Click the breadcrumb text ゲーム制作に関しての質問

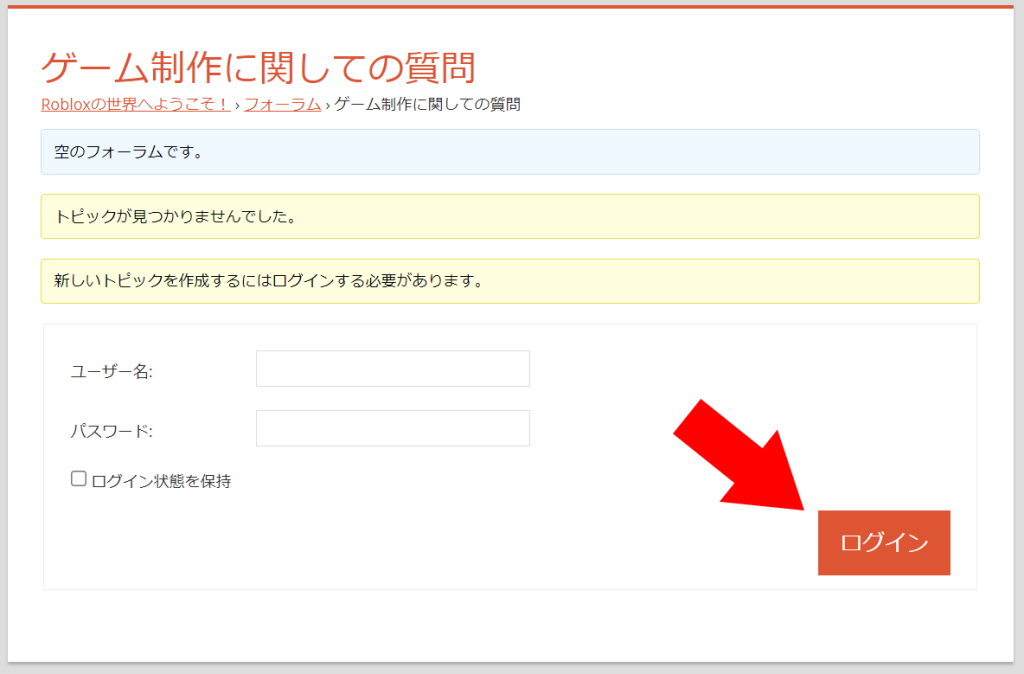click(x=427, y=104)
